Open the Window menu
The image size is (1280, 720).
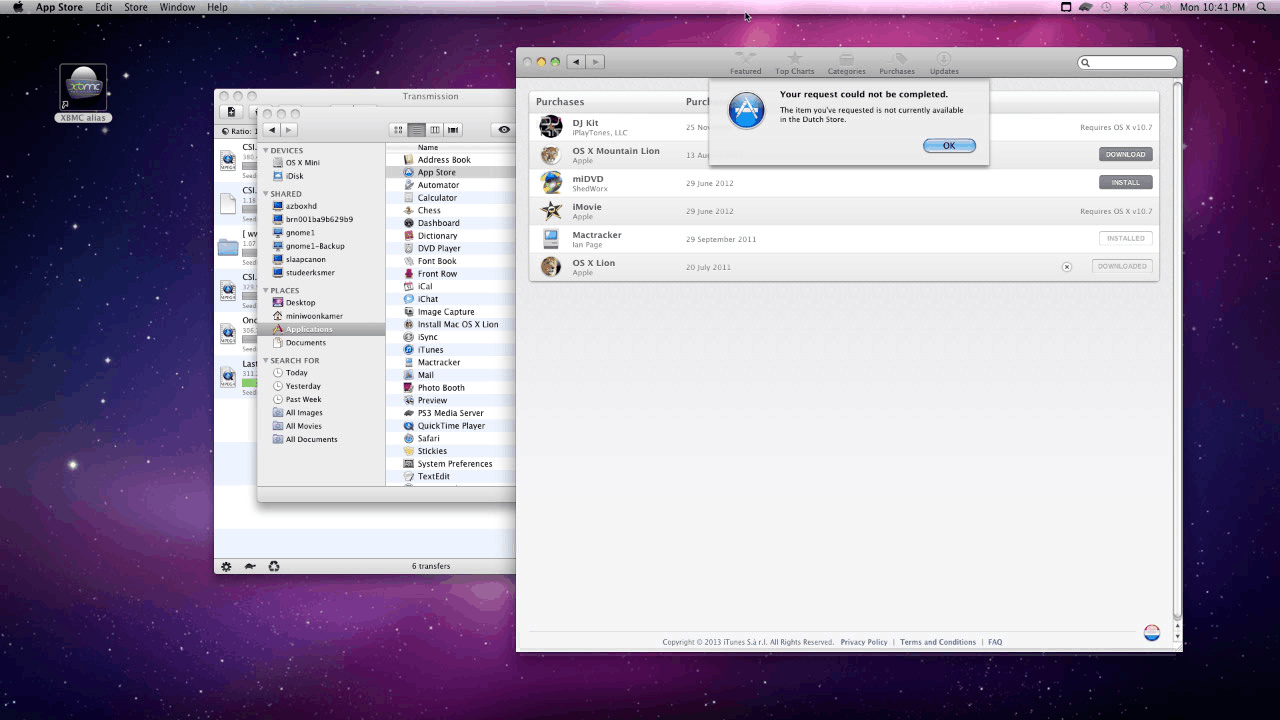[x=178, y=7]
